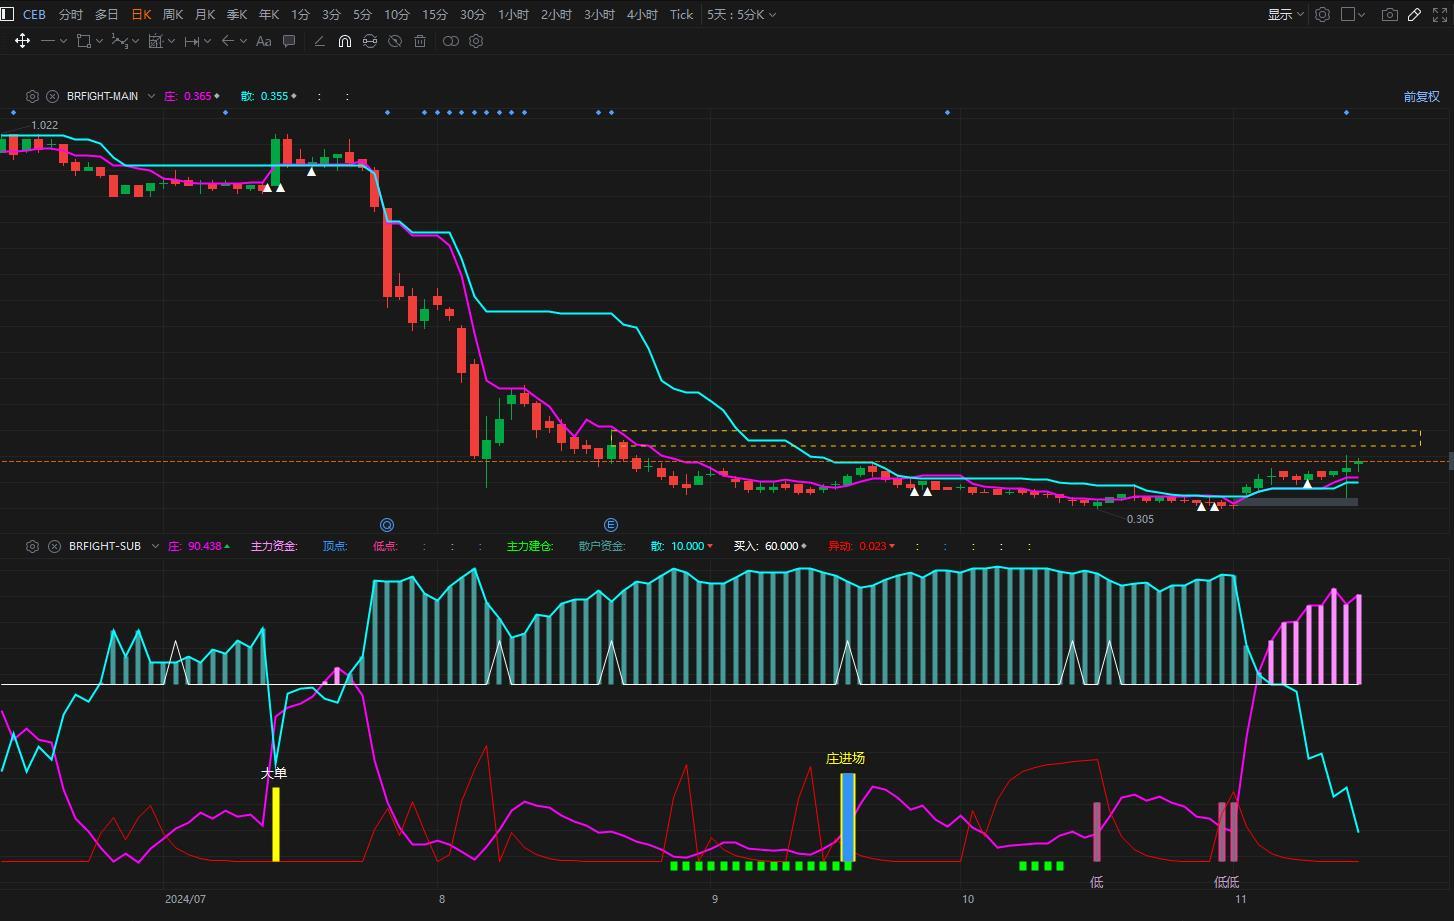Image resolution: width=1454 pixels, height=921 pixels.
Task: Switch to the Tick chart view
Action: click(x=681, y=14)
